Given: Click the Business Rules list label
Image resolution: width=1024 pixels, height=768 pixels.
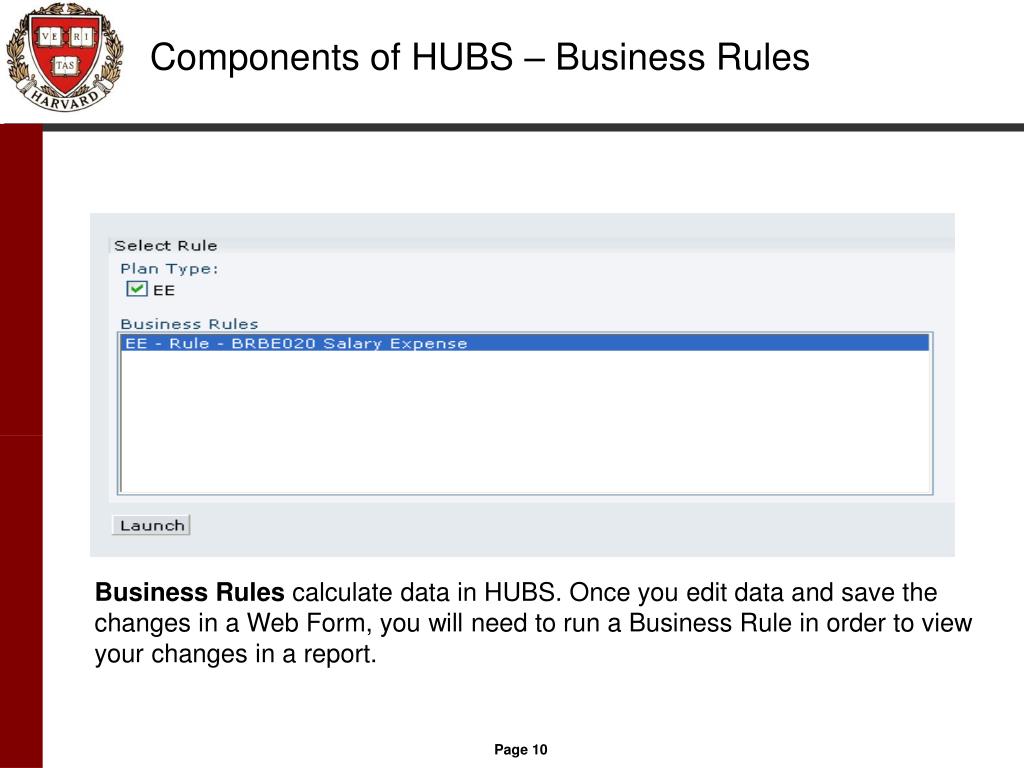Looking at the screenshot, I should pyautogui.click(x=189, y=324).
